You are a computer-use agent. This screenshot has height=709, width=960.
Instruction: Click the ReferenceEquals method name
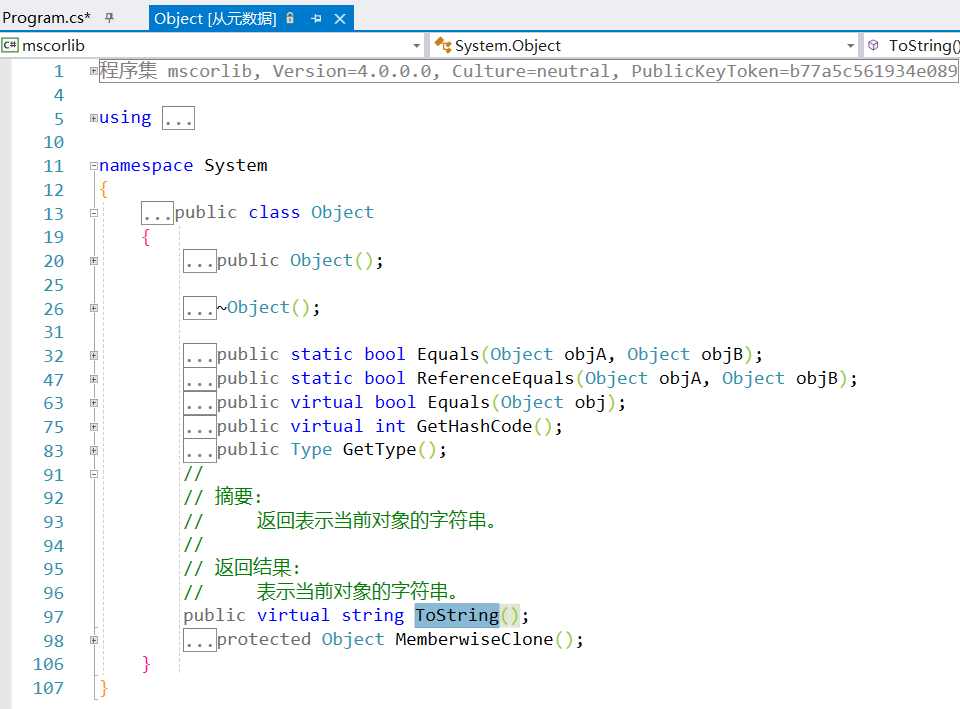(x=495, y=378)
